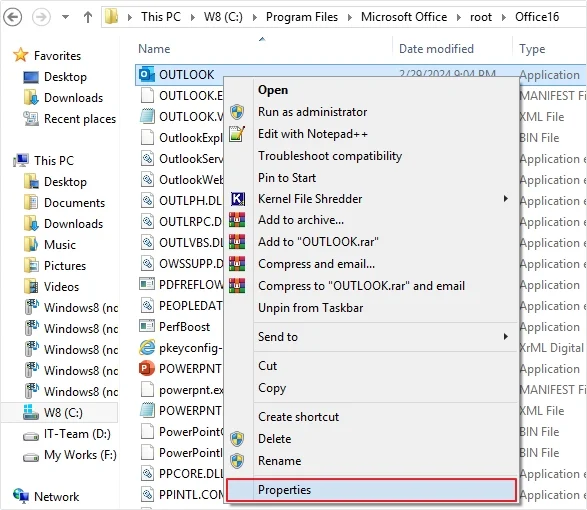Select 'Program Files' in the breadcrumb
The image size is (587, 510).
[x=302, y=17]
